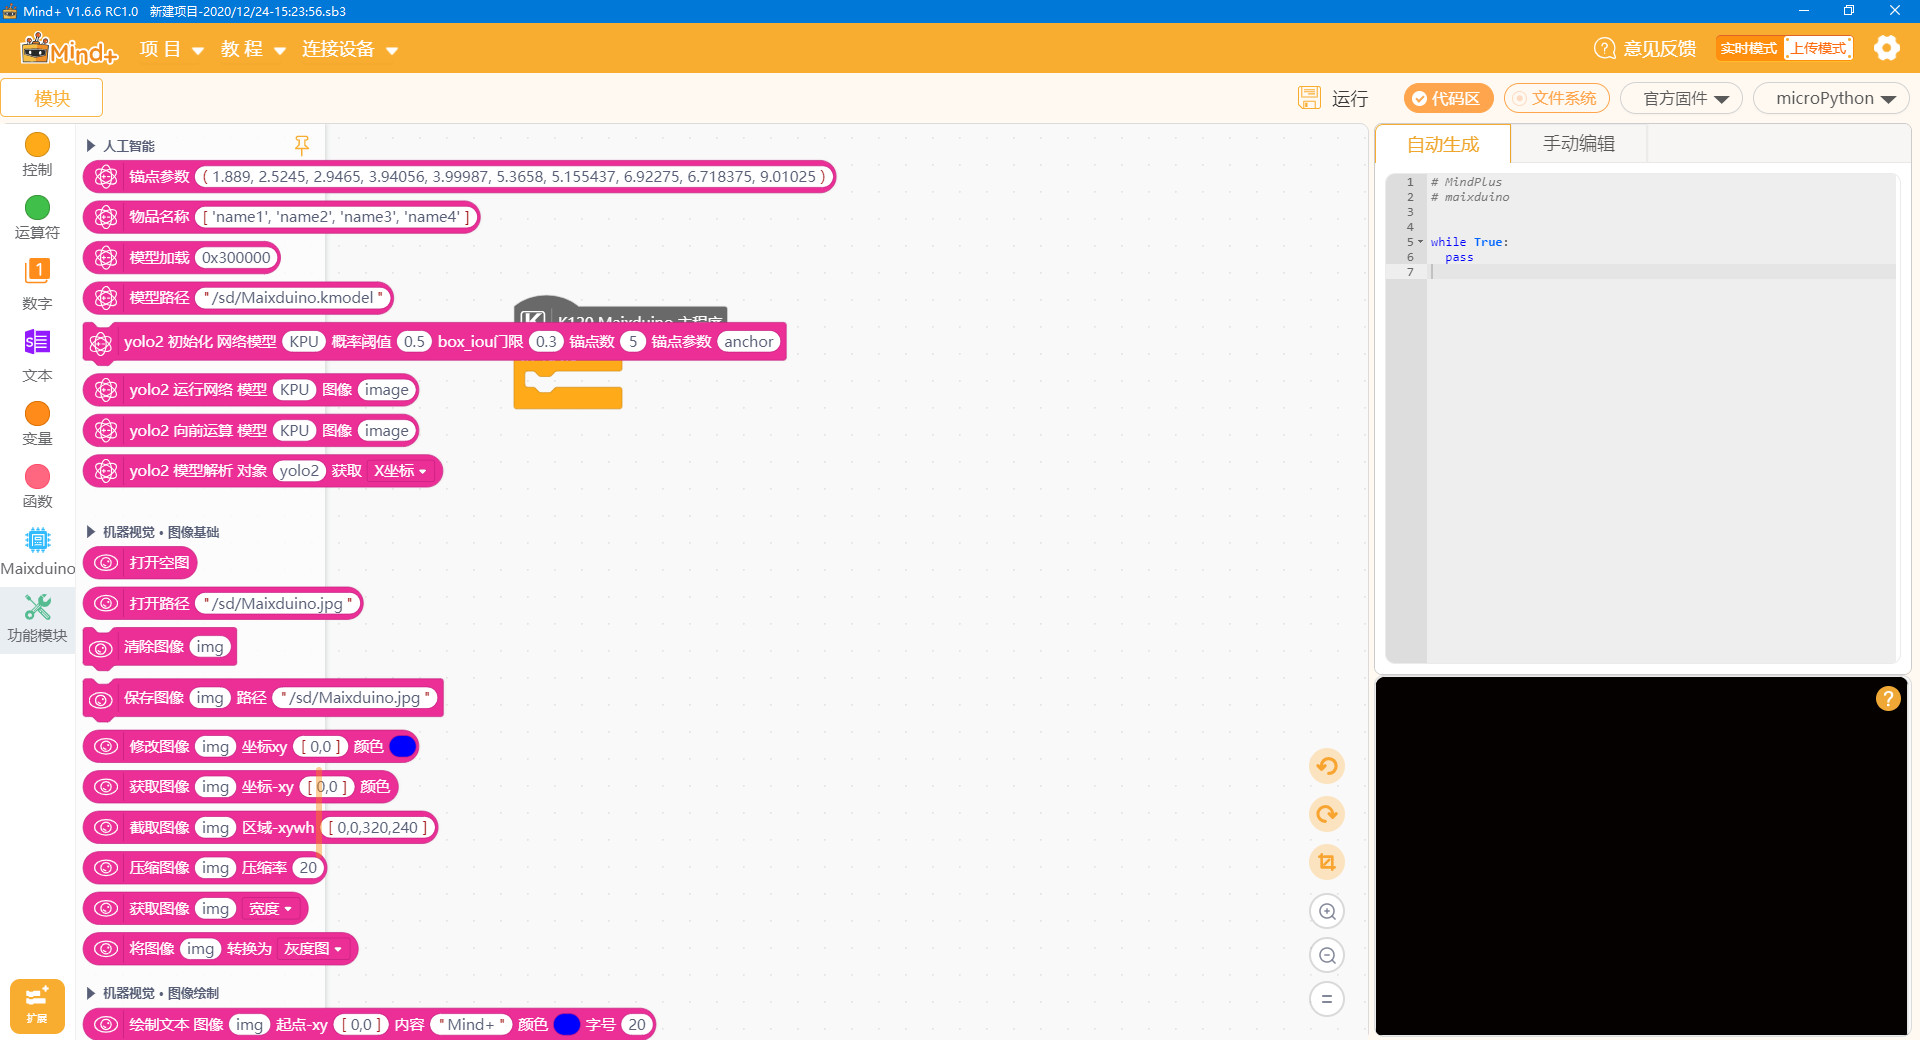Click the AI icon on 物品名称 block

tap(106, 217)
